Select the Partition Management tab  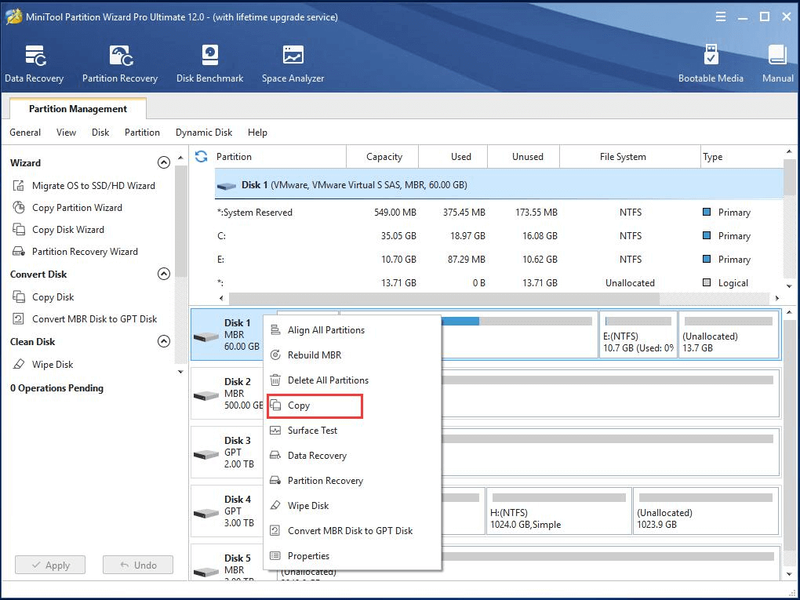coord(78,109)
